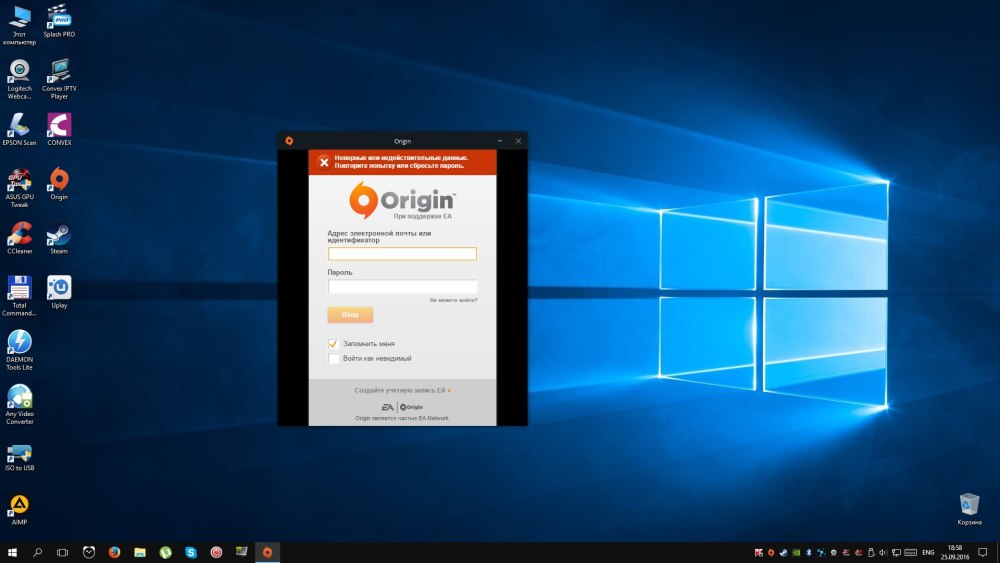1000x563 pixels.
Task: Click the red record taskbar icon
Action: click(216, 552)
